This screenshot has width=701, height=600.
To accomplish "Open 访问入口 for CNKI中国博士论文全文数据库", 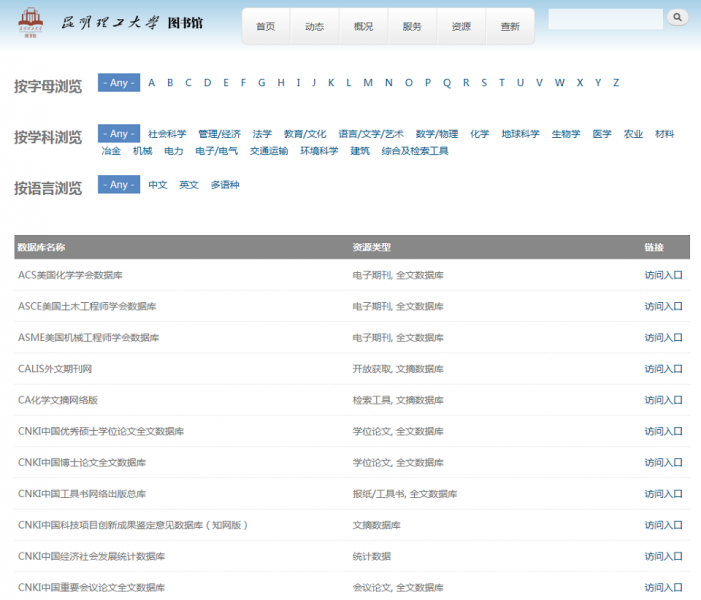I will (663, 463).
